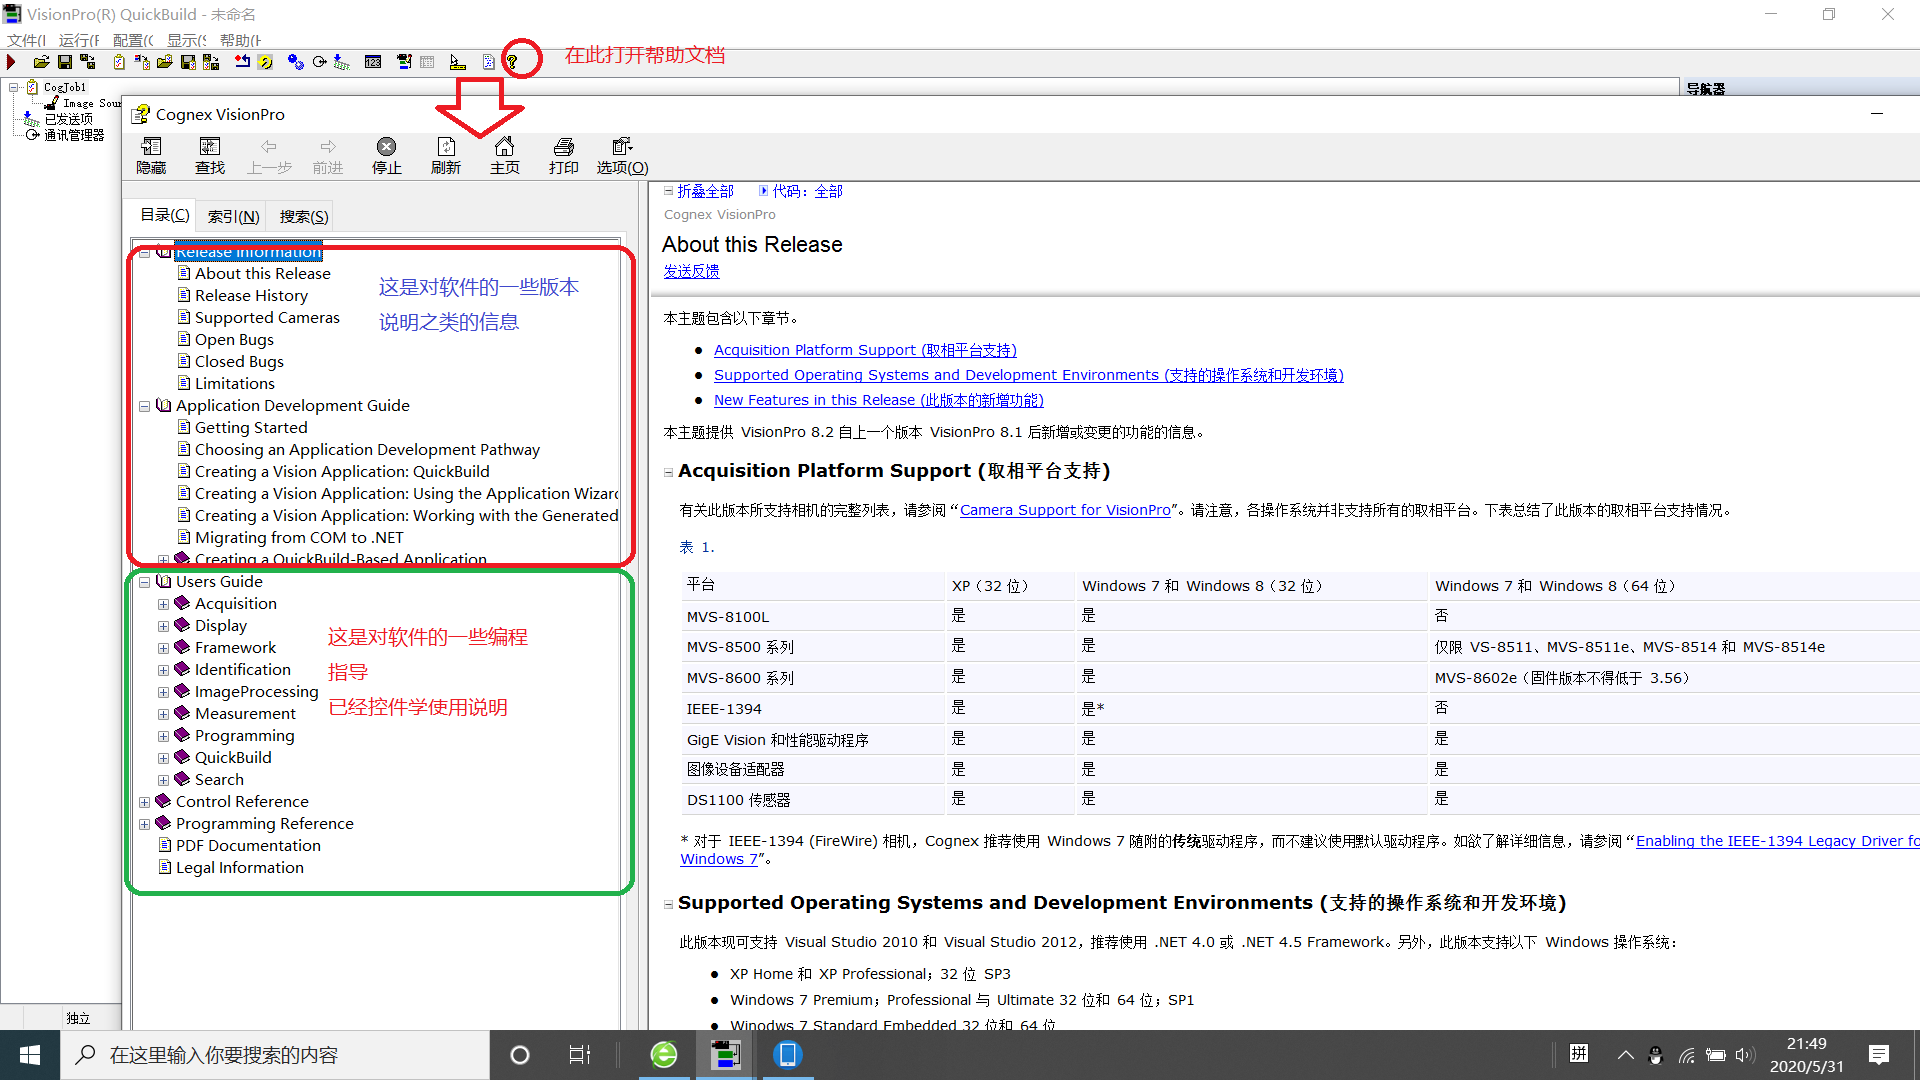Expand the Programming Reference node
Viewport: 1920px width, 1080px height.
pos(144,824)
